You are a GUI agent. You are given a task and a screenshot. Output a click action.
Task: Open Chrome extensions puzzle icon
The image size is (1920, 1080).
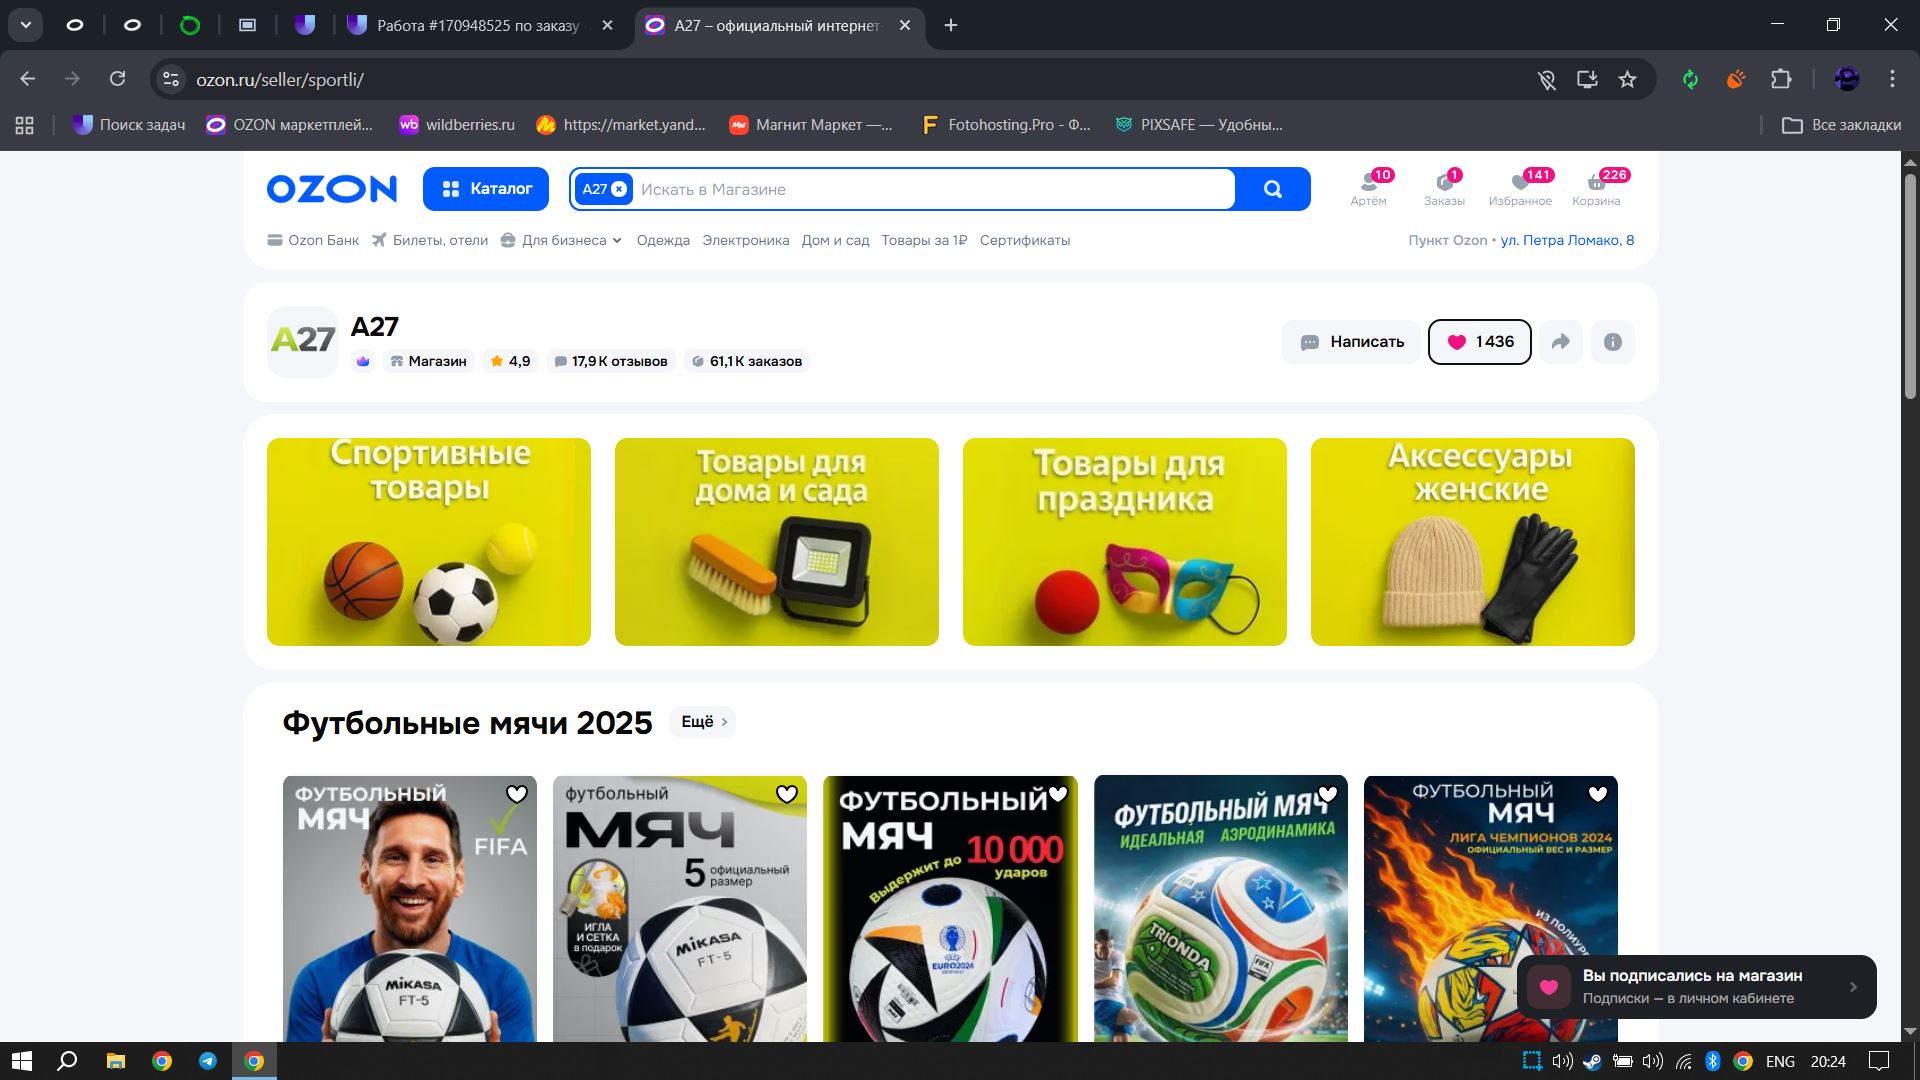click(x=1781, y=79)
